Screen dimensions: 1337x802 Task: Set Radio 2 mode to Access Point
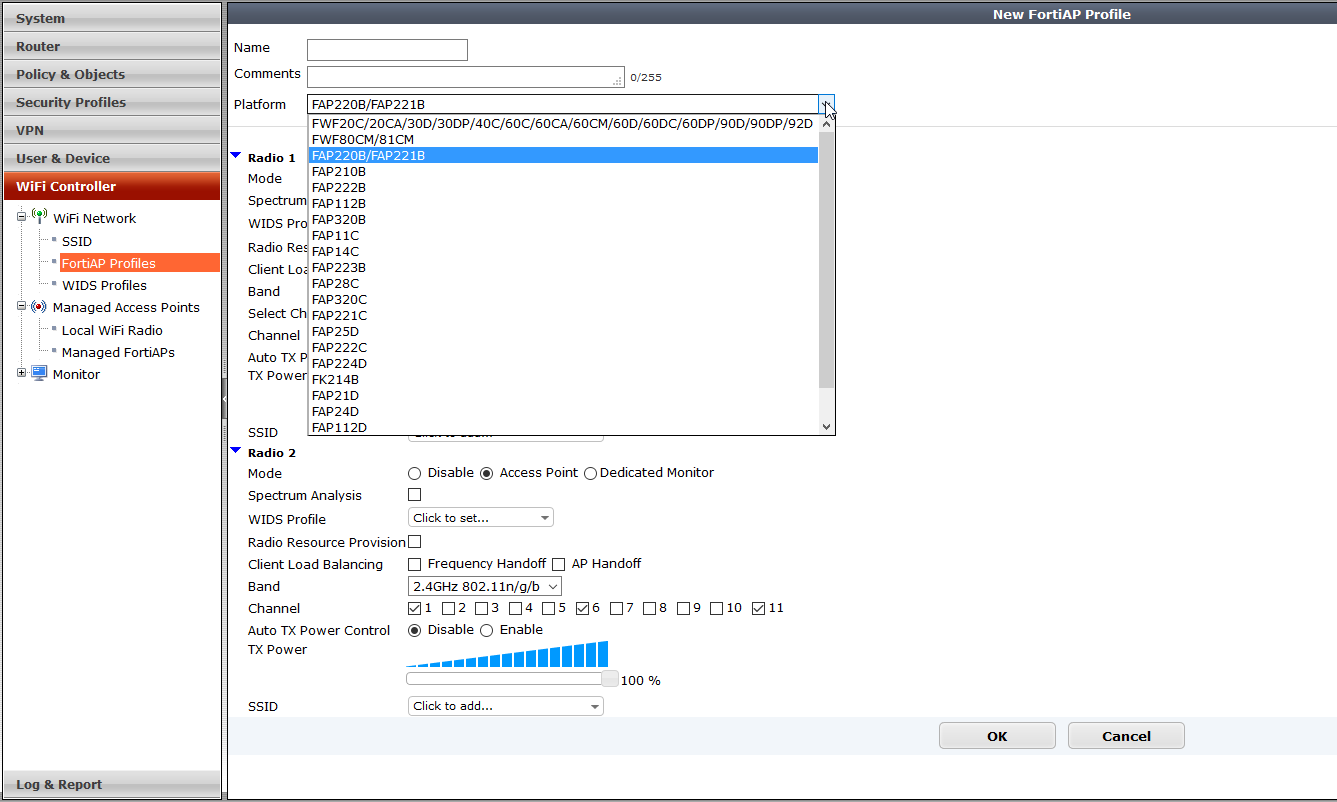pos(487,473)
